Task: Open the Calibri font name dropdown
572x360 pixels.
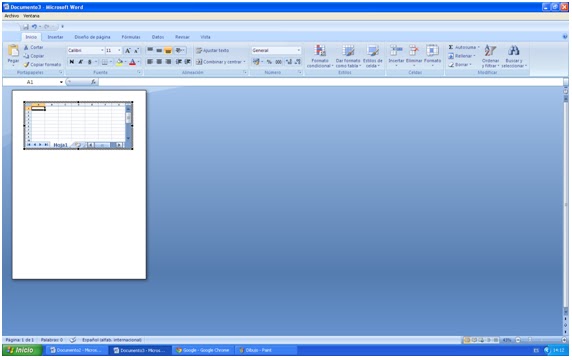Action: (x=102, y=50)
